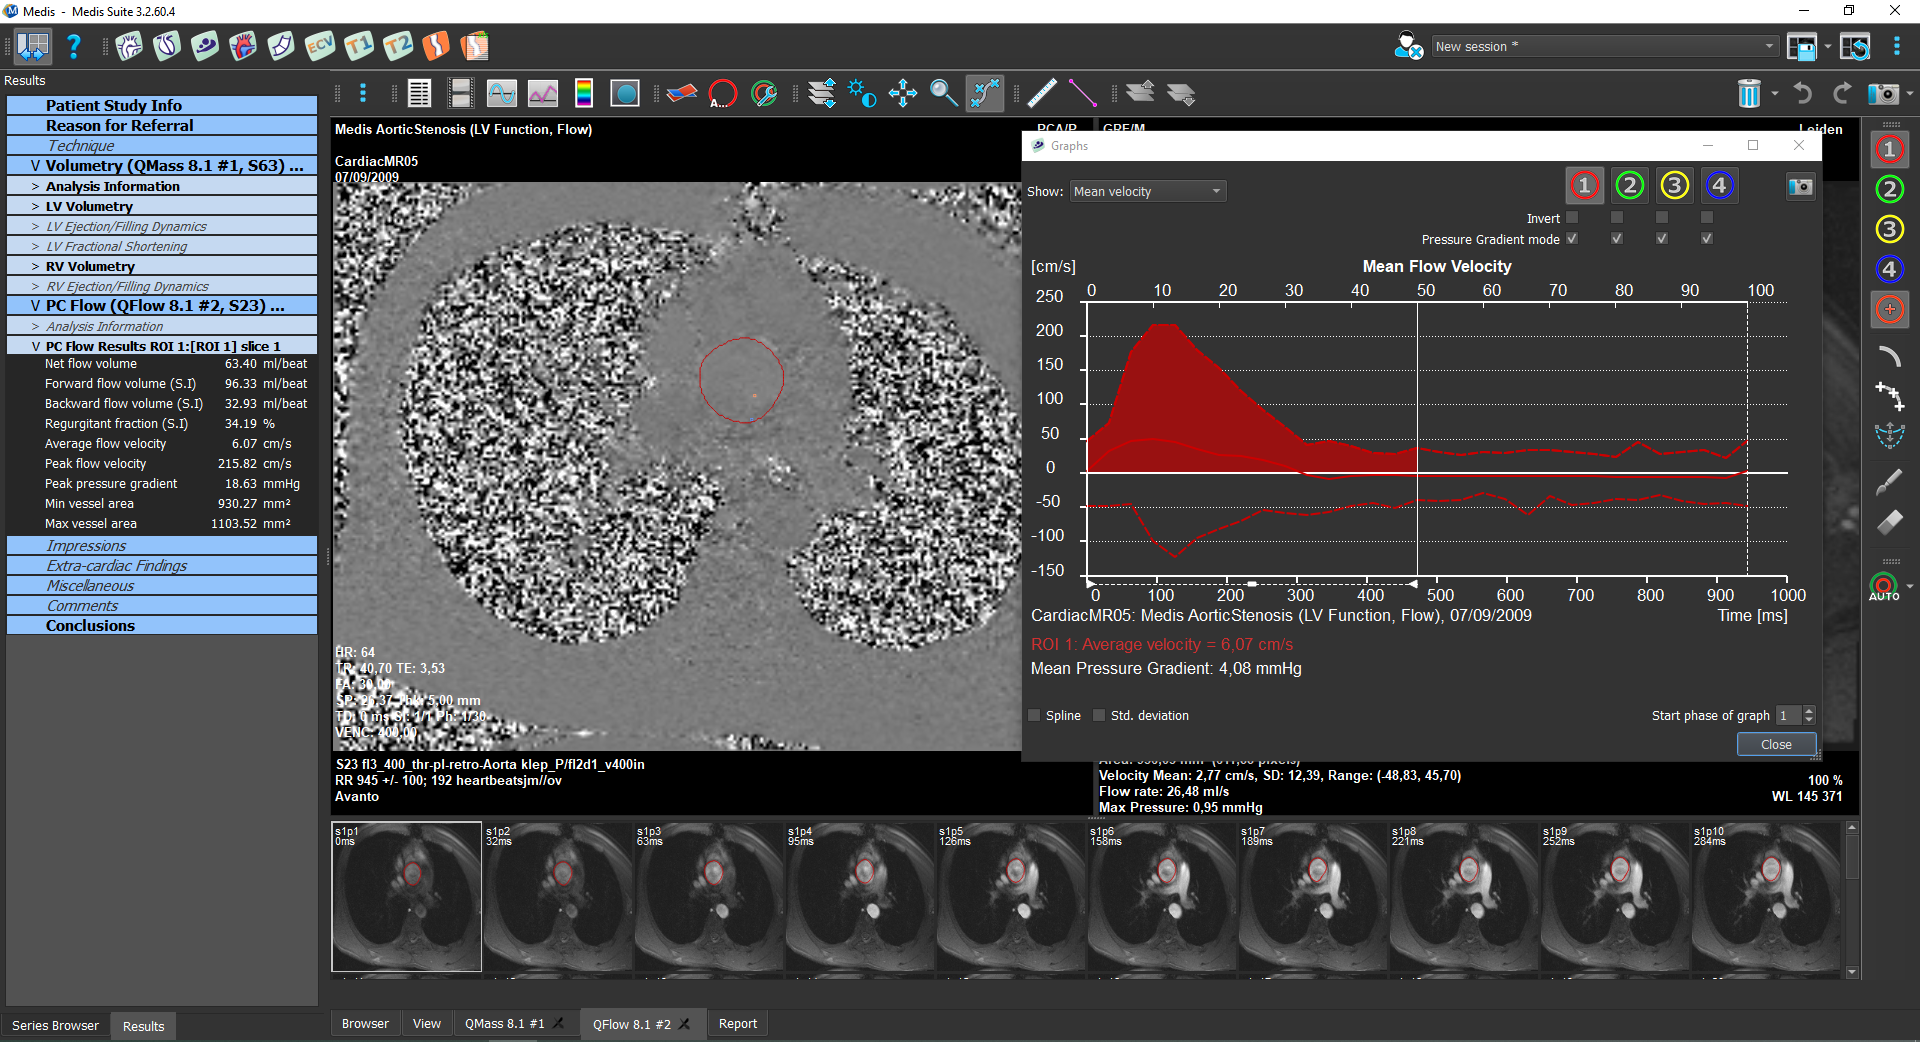Expand the LV Volumetry section
This screenshot has height=1042, width=1920.
coord(88,206)
